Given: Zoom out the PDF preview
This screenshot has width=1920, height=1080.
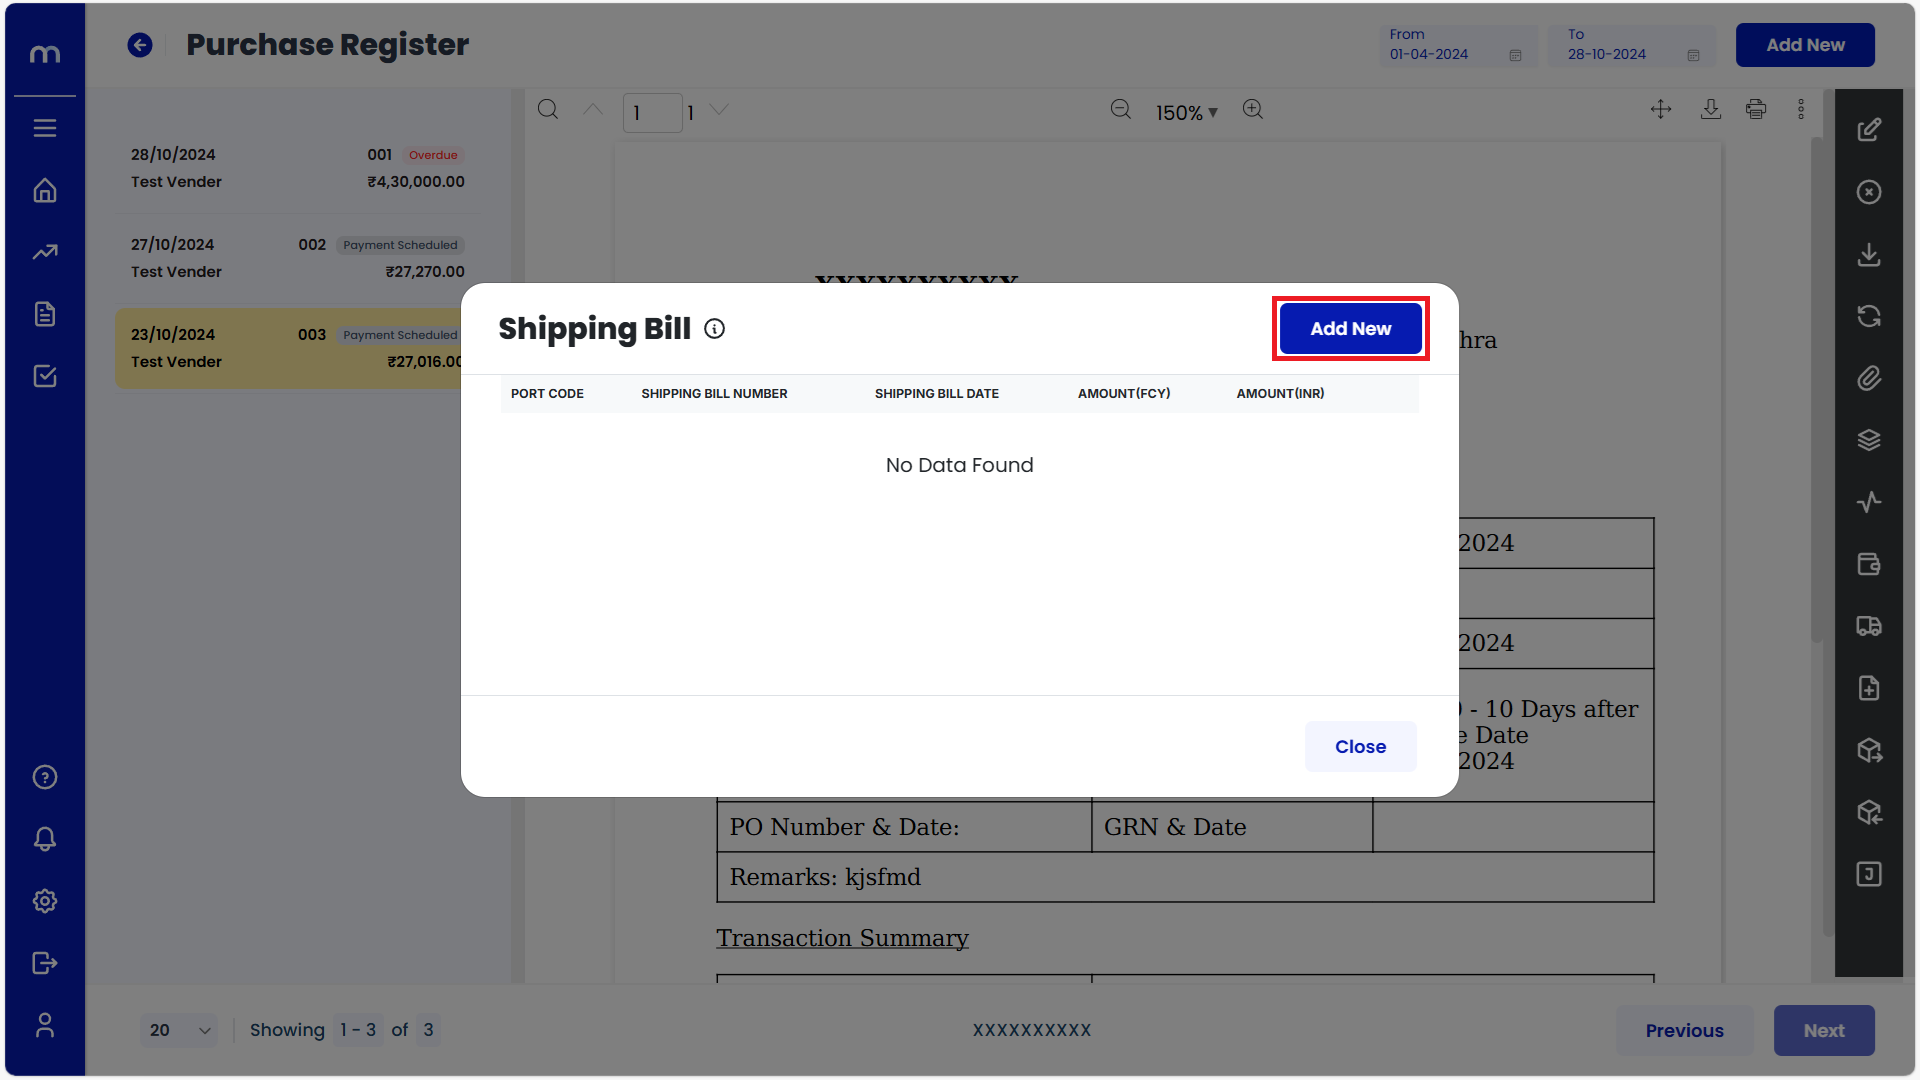Looking at the screenshot, I should click(1121, 110).
